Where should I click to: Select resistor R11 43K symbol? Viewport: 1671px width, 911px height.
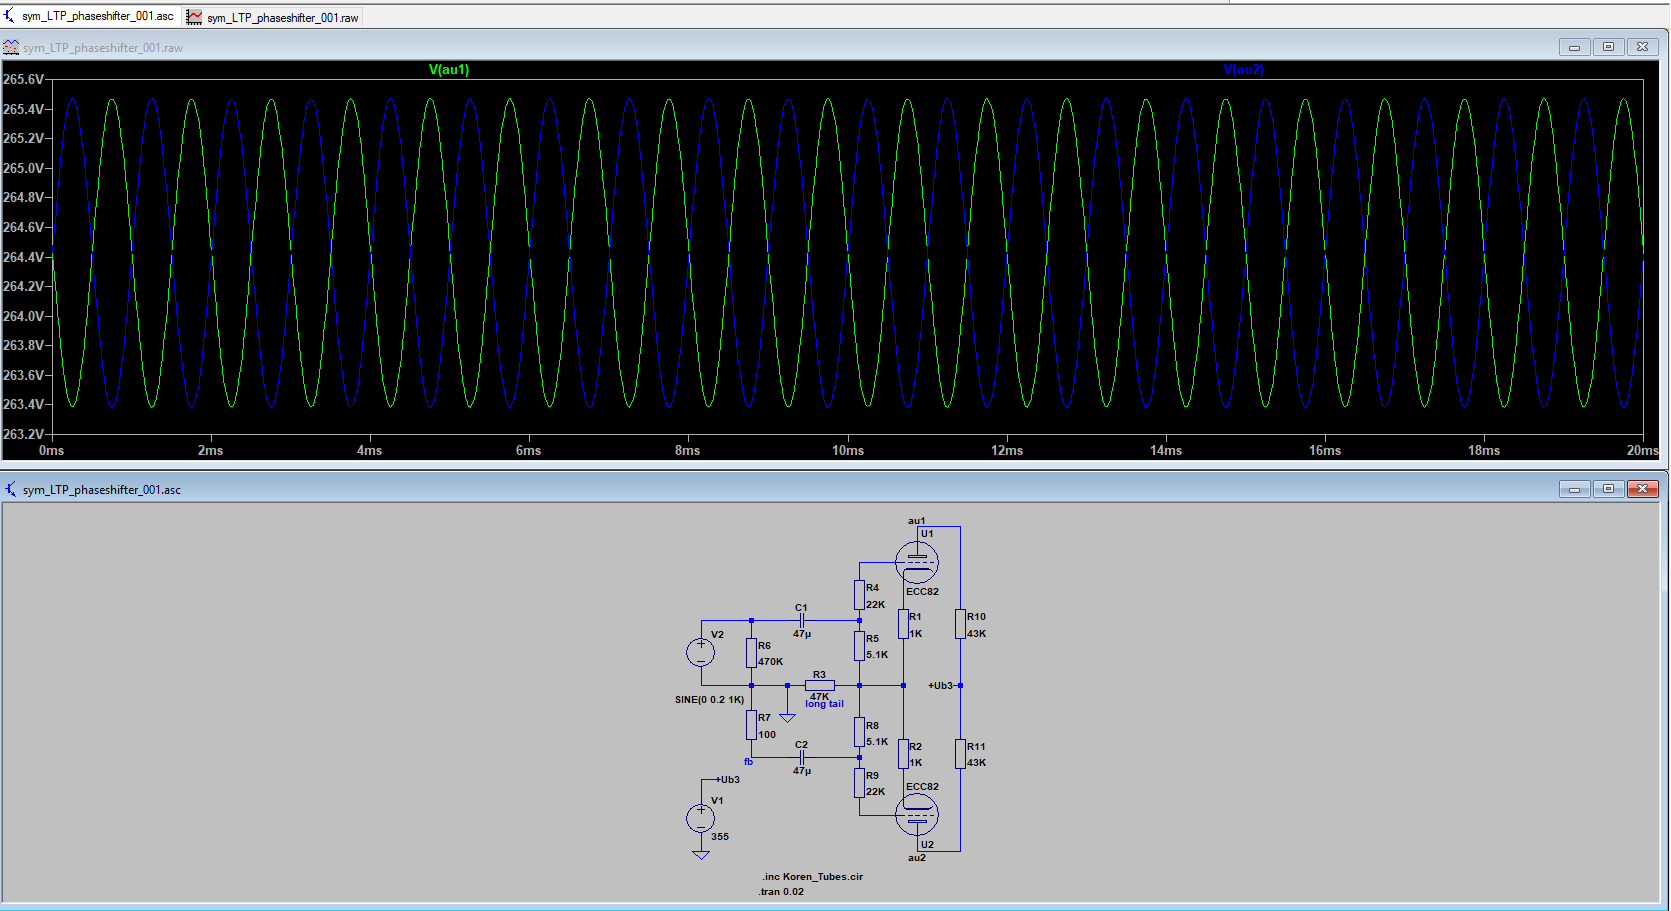(960, 754)
